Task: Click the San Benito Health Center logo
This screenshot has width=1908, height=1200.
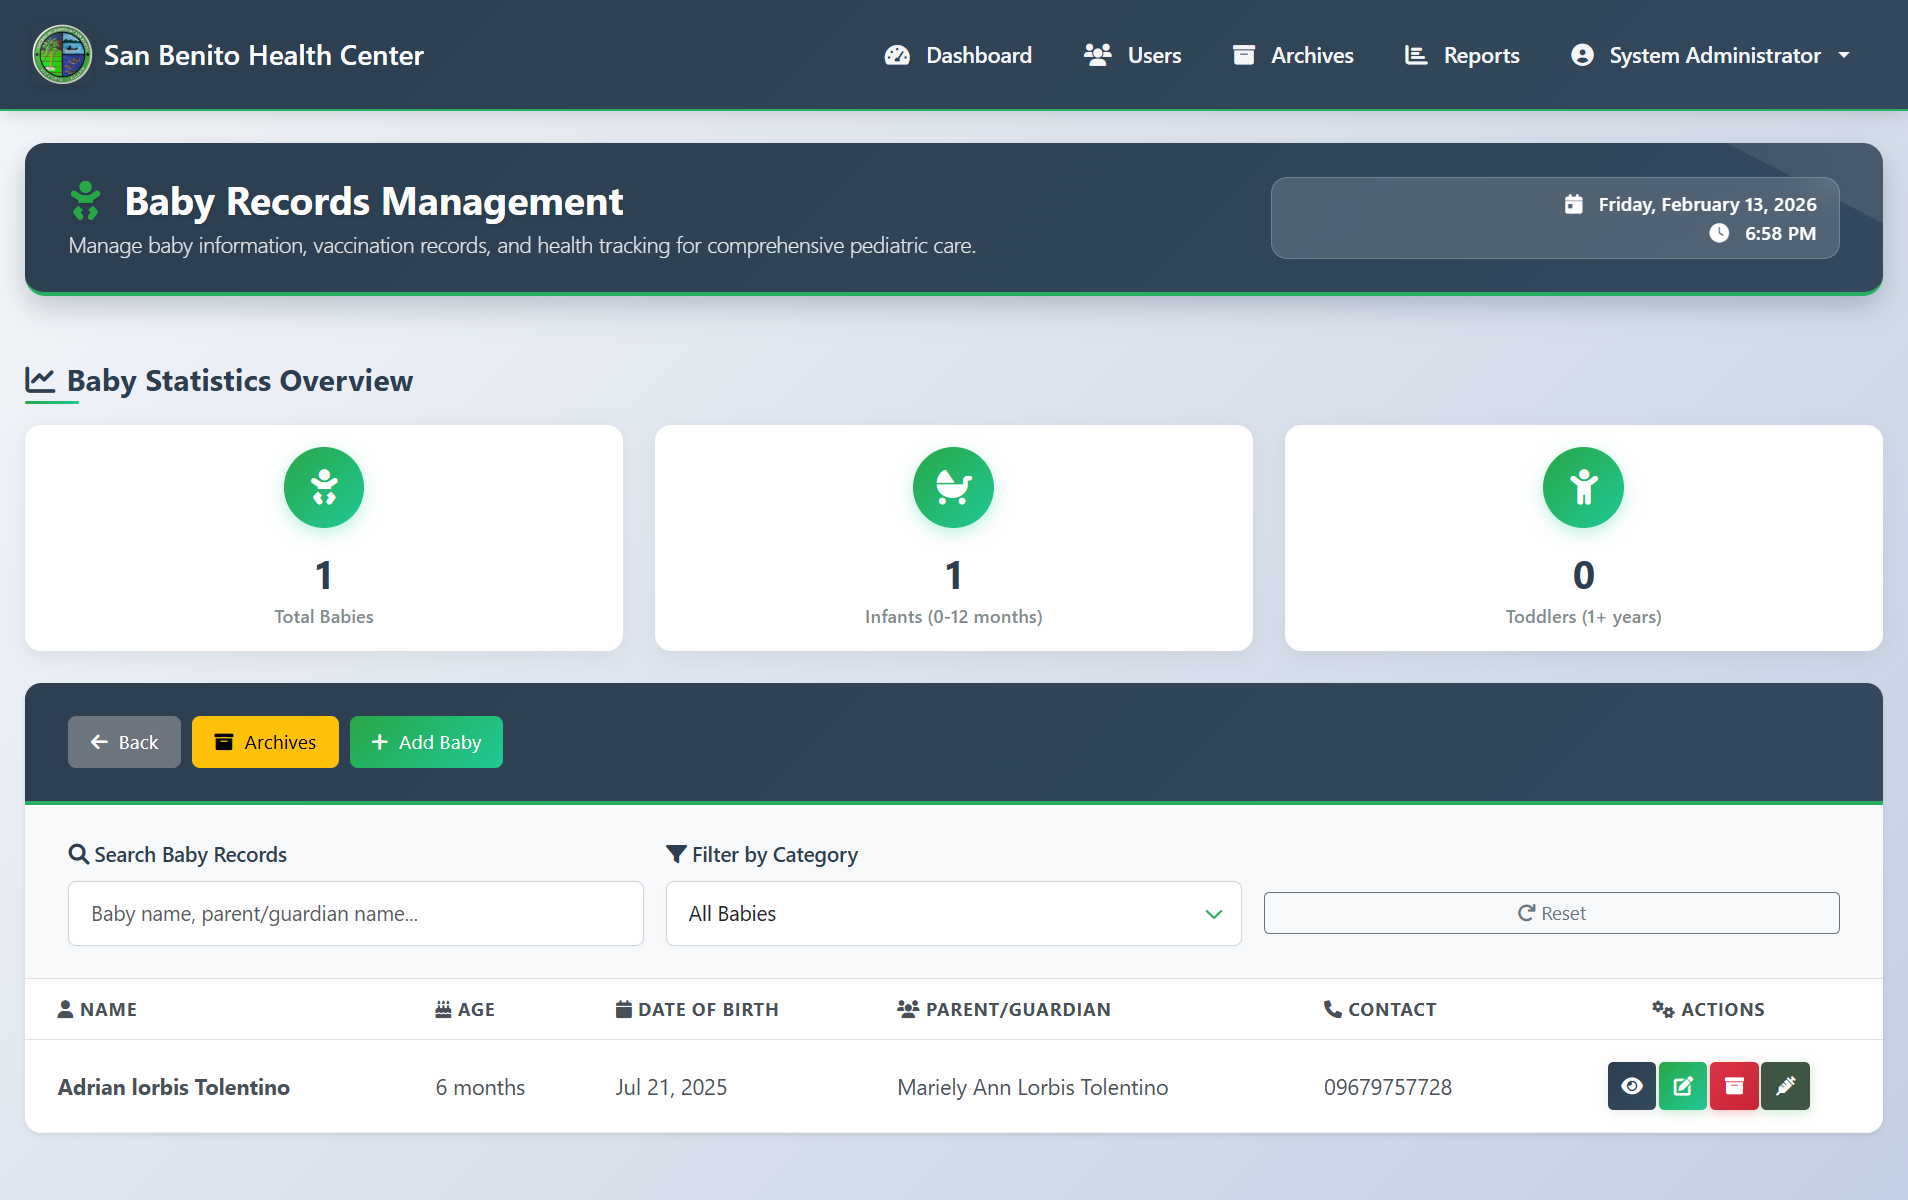Action: (62, 55)
